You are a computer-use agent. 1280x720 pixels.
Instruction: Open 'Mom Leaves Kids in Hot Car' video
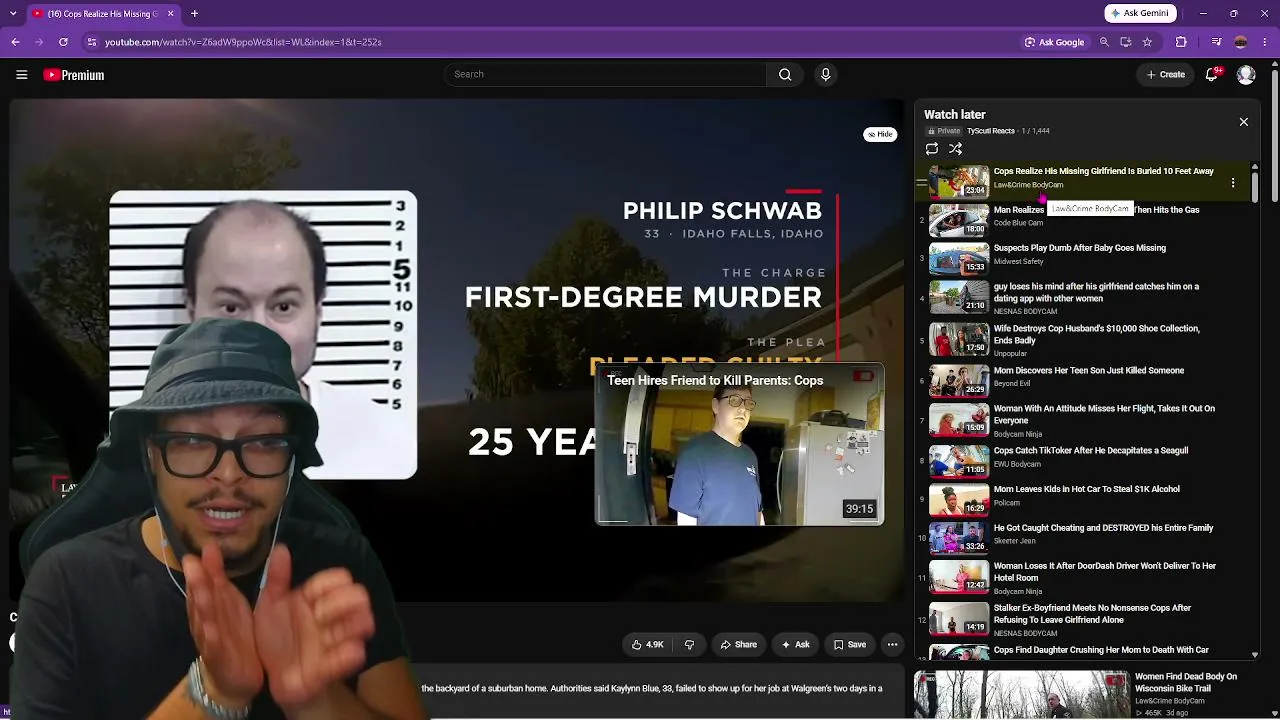tap(1087, 489)
